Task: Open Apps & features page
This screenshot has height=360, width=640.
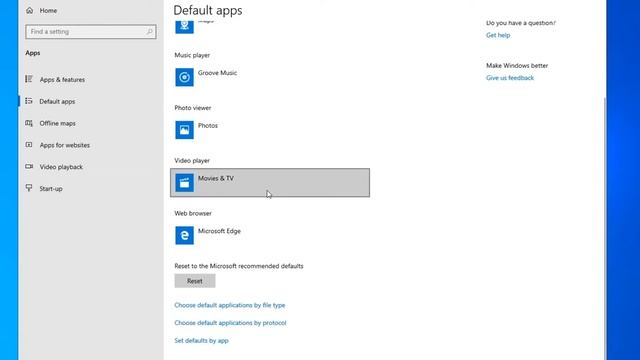Action: tap(62, 80)
